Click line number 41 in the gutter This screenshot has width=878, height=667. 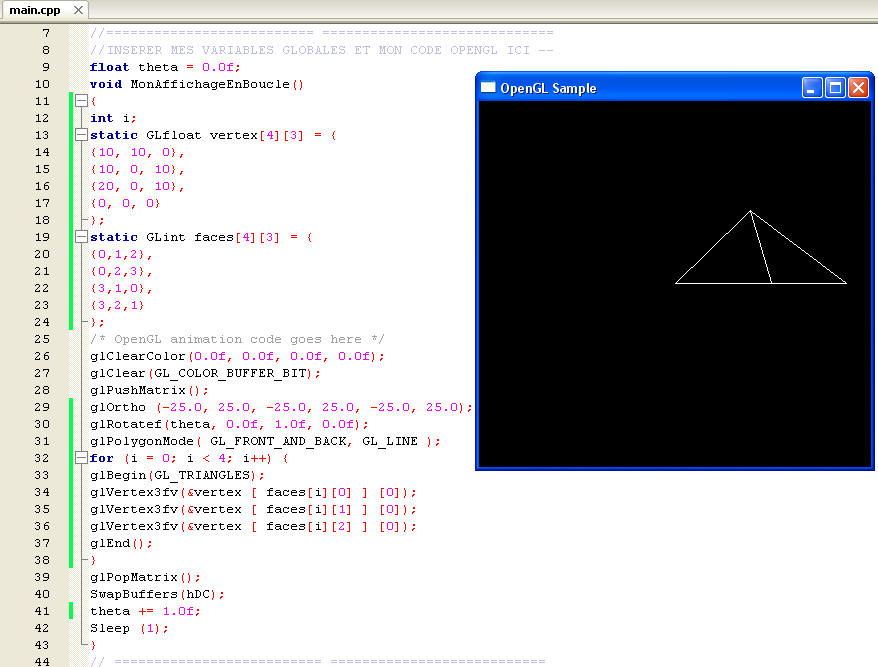click(42, 611)
